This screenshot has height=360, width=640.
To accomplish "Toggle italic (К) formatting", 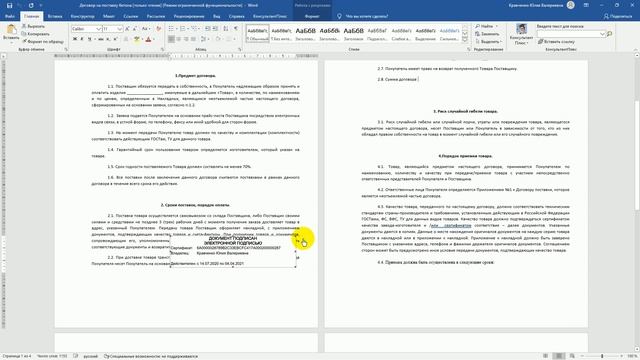I will (x=82, y=39).
